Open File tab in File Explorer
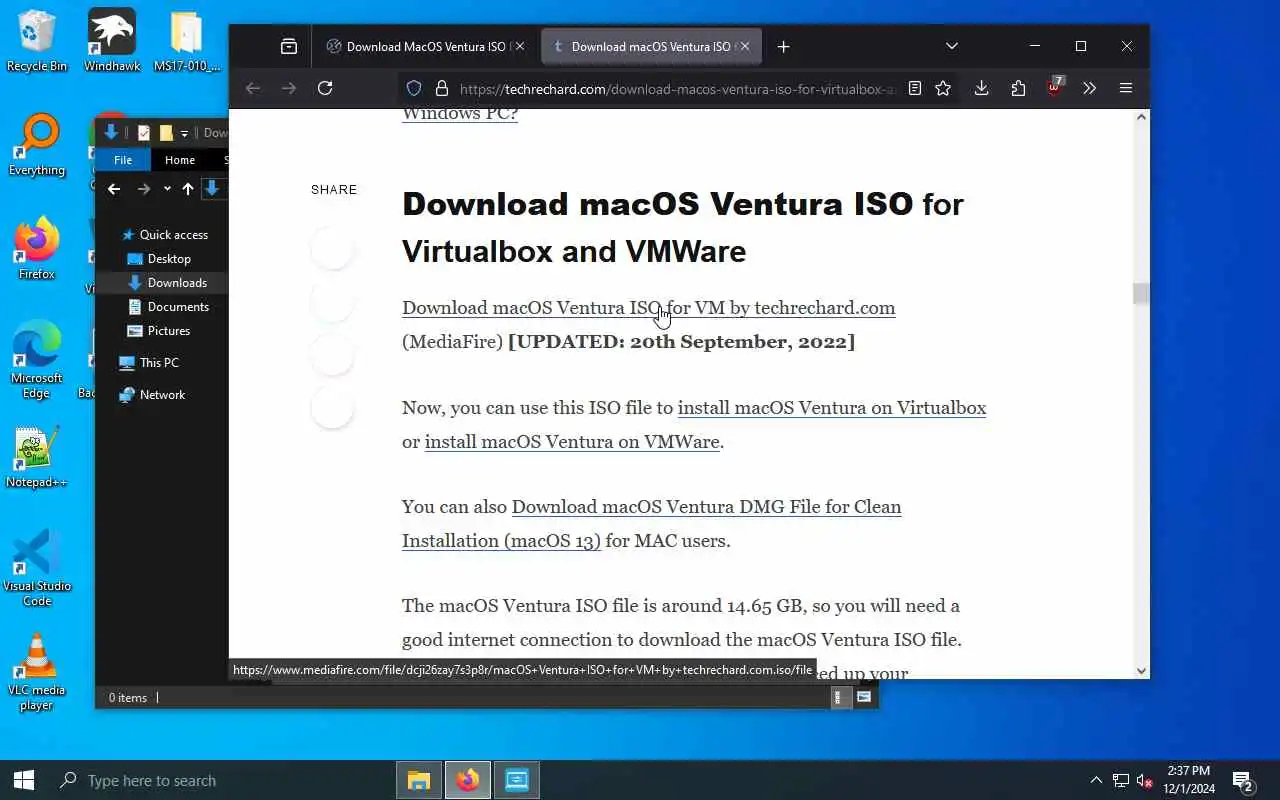Image resolution: width=1280 pixels, height=800 pixels. click(123, 160)
